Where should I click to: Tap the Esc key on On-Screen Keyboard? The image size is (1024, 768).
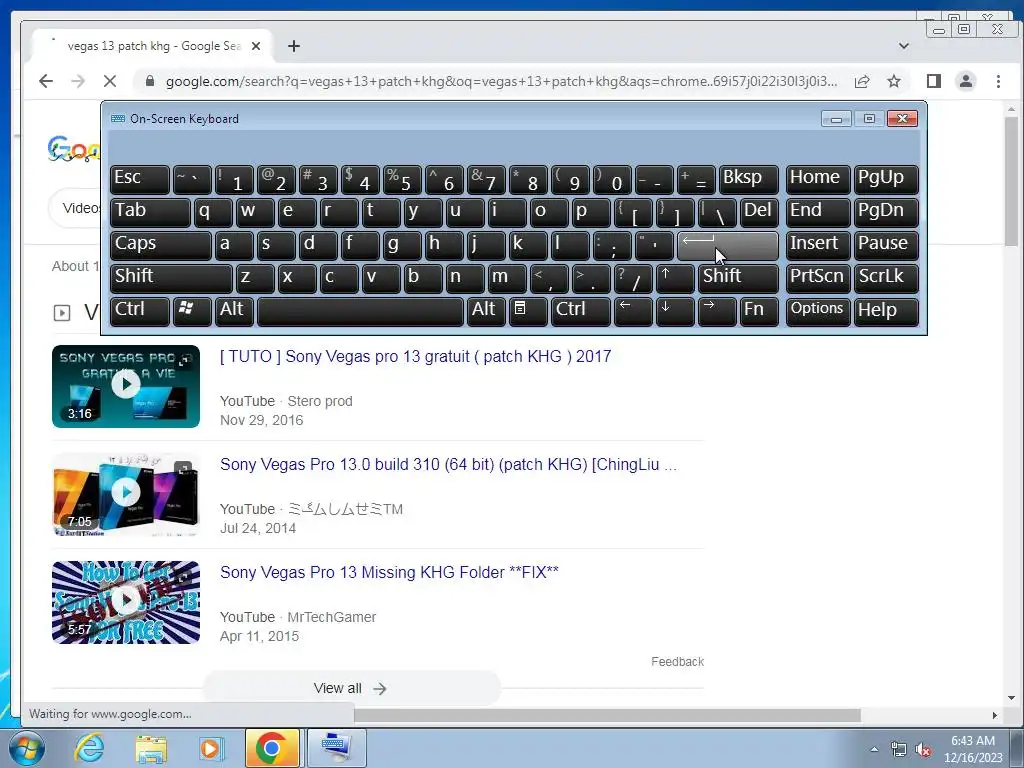pos(140,179)
